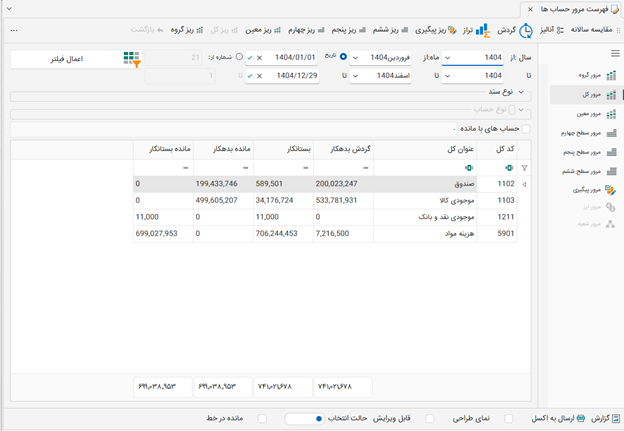The height and width of the screenshot is (431, 624).
Task: Click the grid filter icon
Action: coord(132,59)
